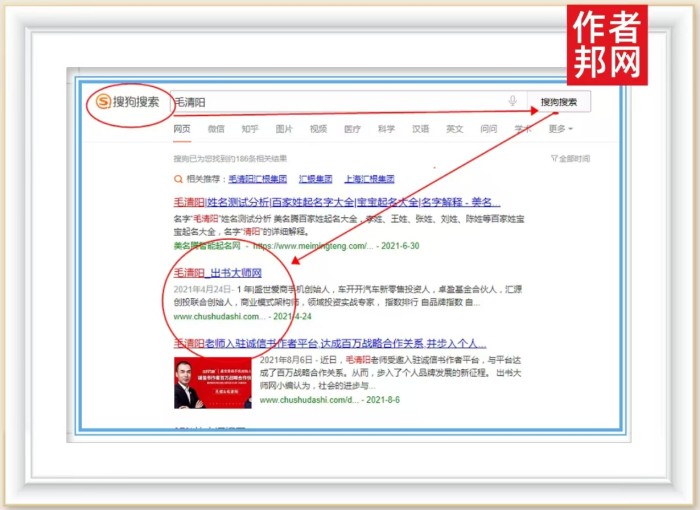Switch to the 微信 tab
This screenshot has width=700, height=510.
tap(216, 129)
